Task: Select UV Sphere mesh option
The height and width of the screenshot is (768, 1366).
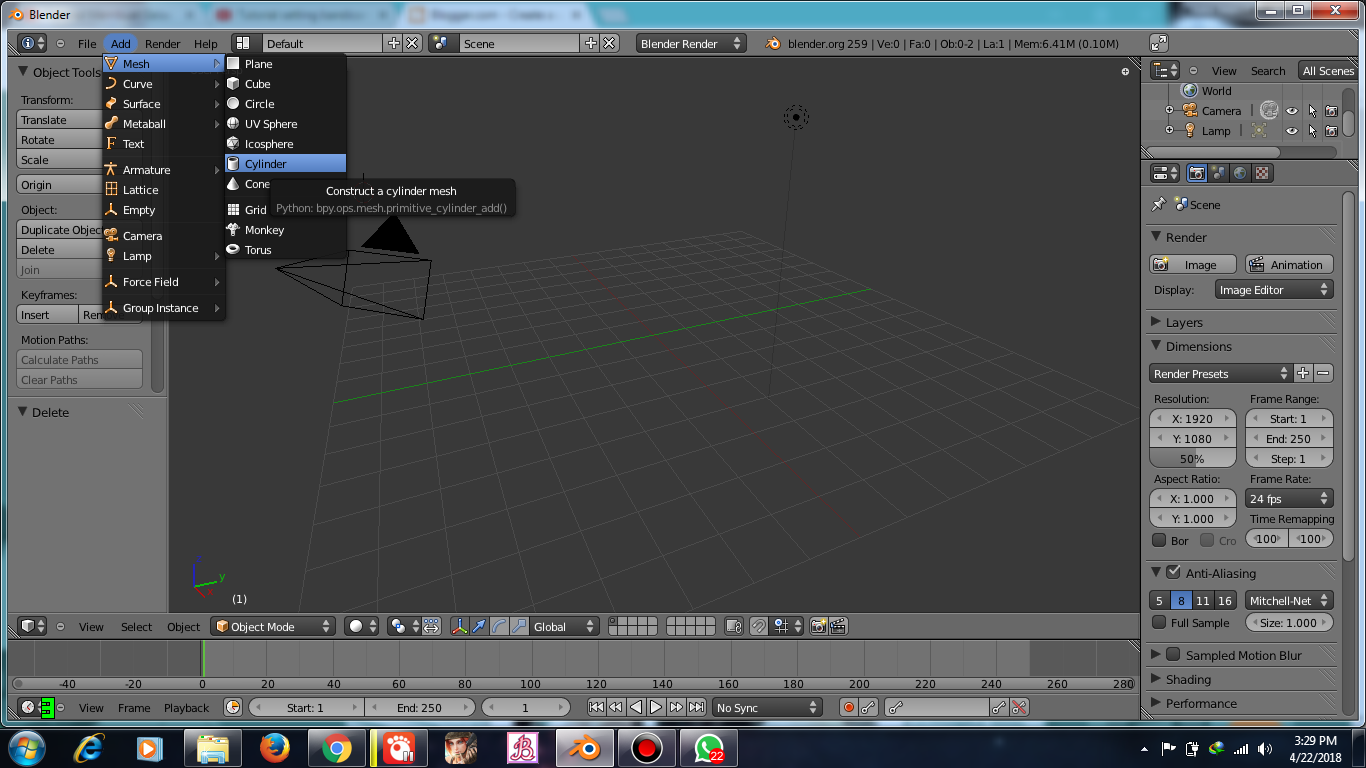Action: click(x=285, y=124)
